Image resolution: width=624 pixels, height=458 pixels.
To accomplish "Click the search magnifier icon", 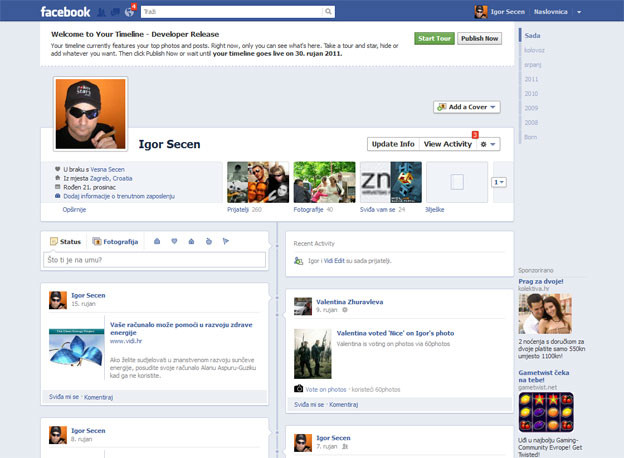I will pos(328,12).
